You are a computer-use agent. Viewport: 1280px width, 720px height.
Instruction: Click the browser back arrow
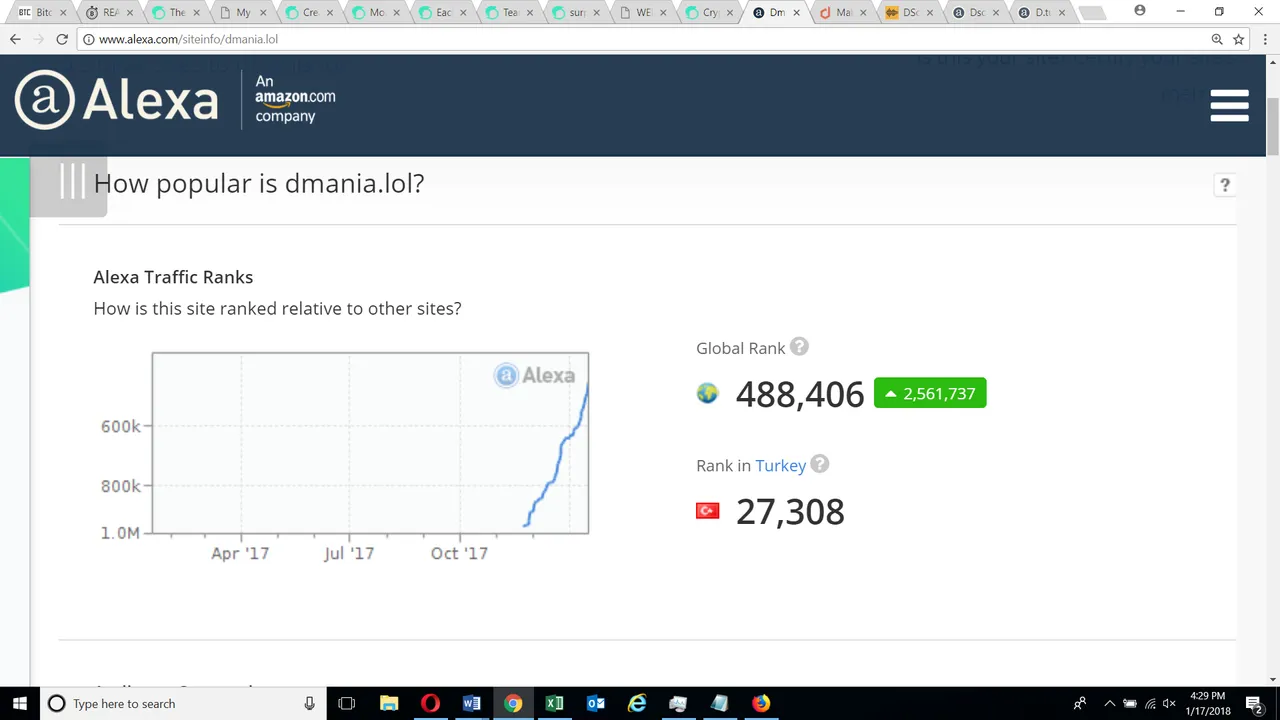pos(15,39)
